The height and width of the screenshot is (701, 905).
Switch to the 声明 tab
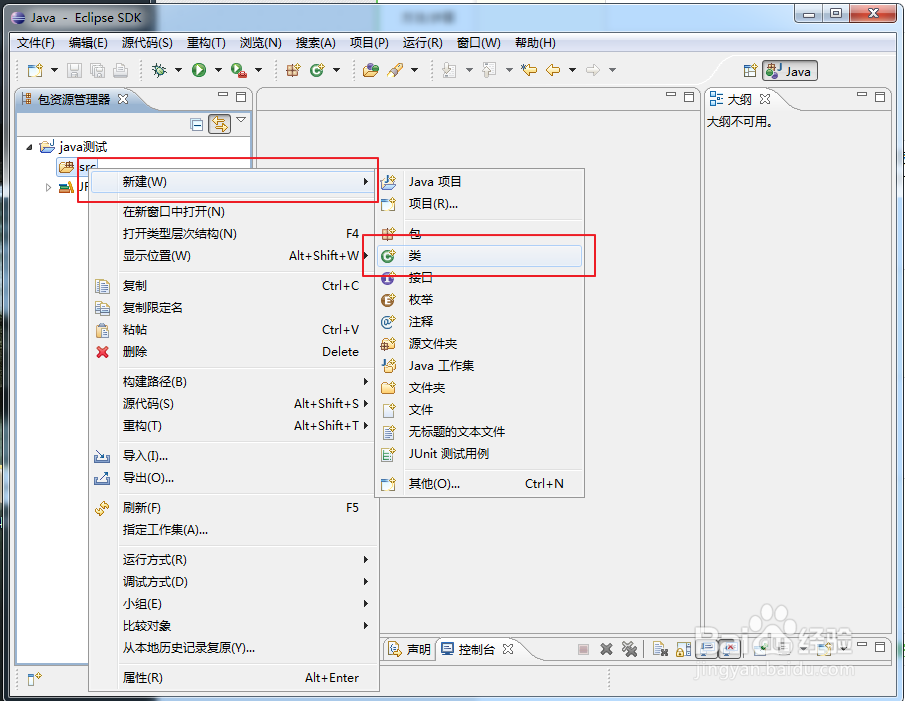pos(409,649)
